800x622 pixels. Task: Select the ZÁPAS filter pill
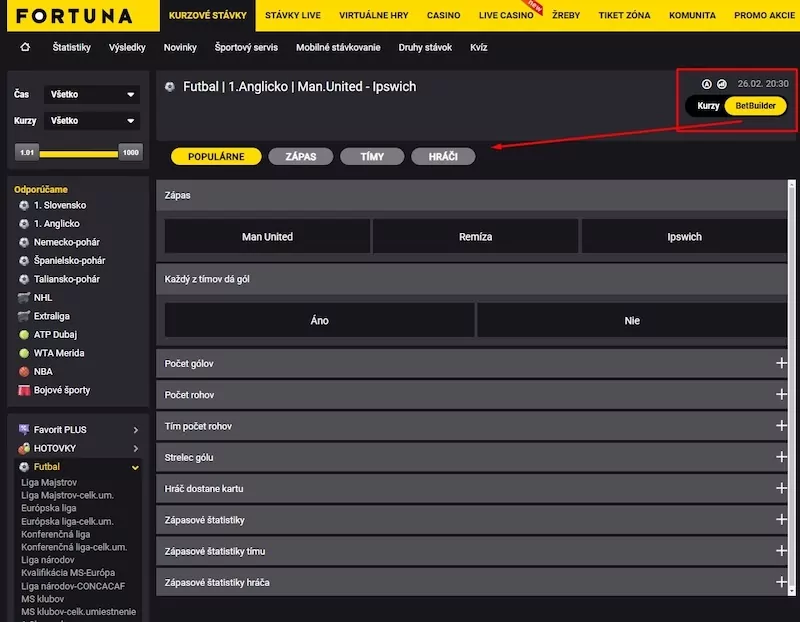coord(301,156)
